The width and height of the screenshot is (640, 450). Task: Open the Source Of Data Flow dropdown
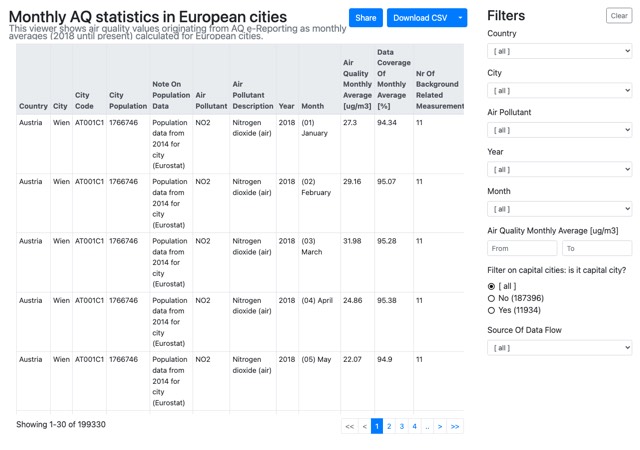click(x=559, y=348)
